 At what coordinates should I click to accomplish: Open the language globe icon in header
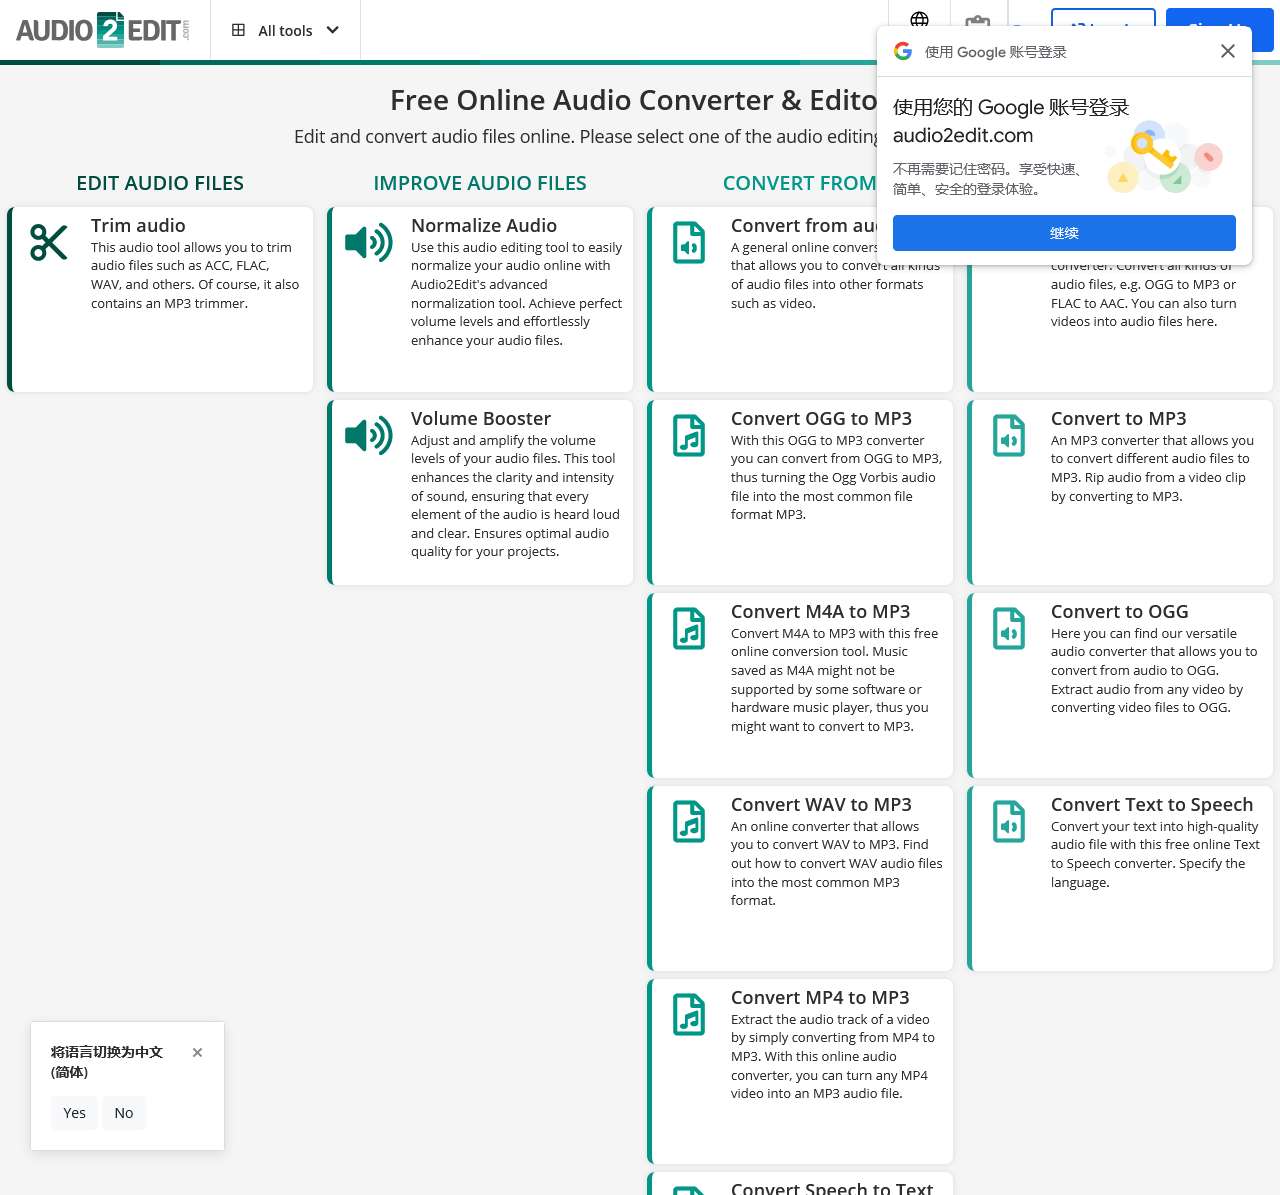(919, 19)
